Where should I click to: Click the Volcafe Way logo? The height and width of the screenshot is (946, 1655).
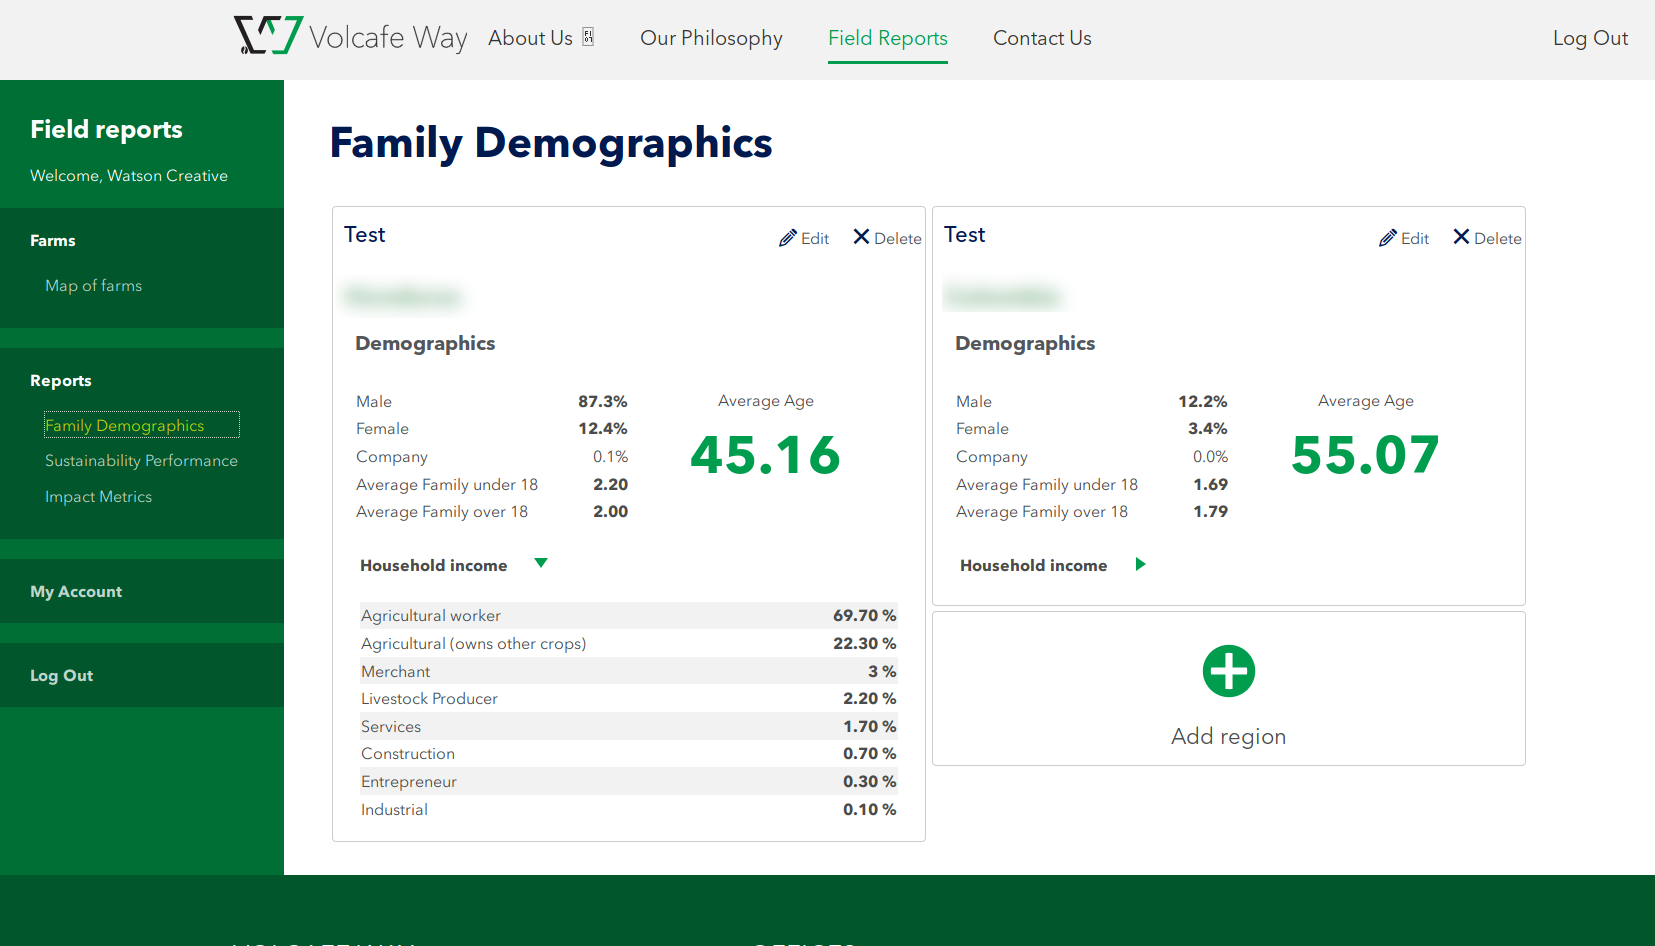coord(350,37)
